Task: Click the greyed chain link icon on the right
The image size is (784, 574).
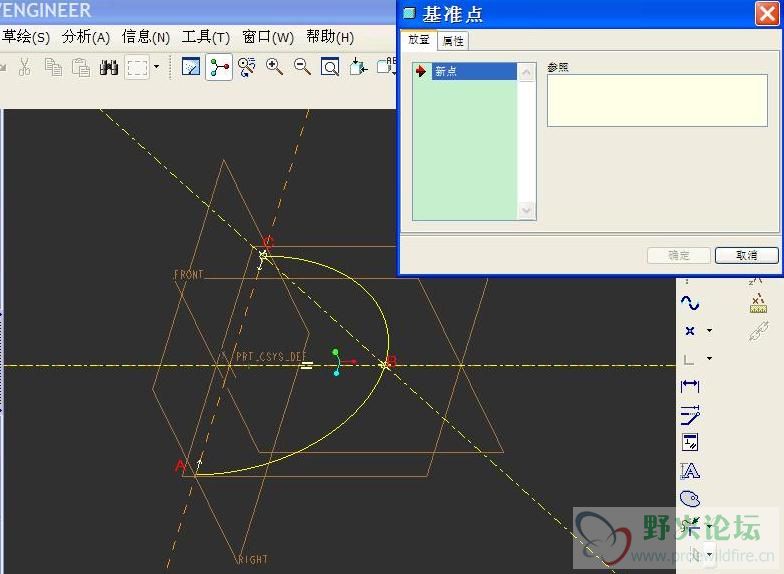Action: click(758, 331)
